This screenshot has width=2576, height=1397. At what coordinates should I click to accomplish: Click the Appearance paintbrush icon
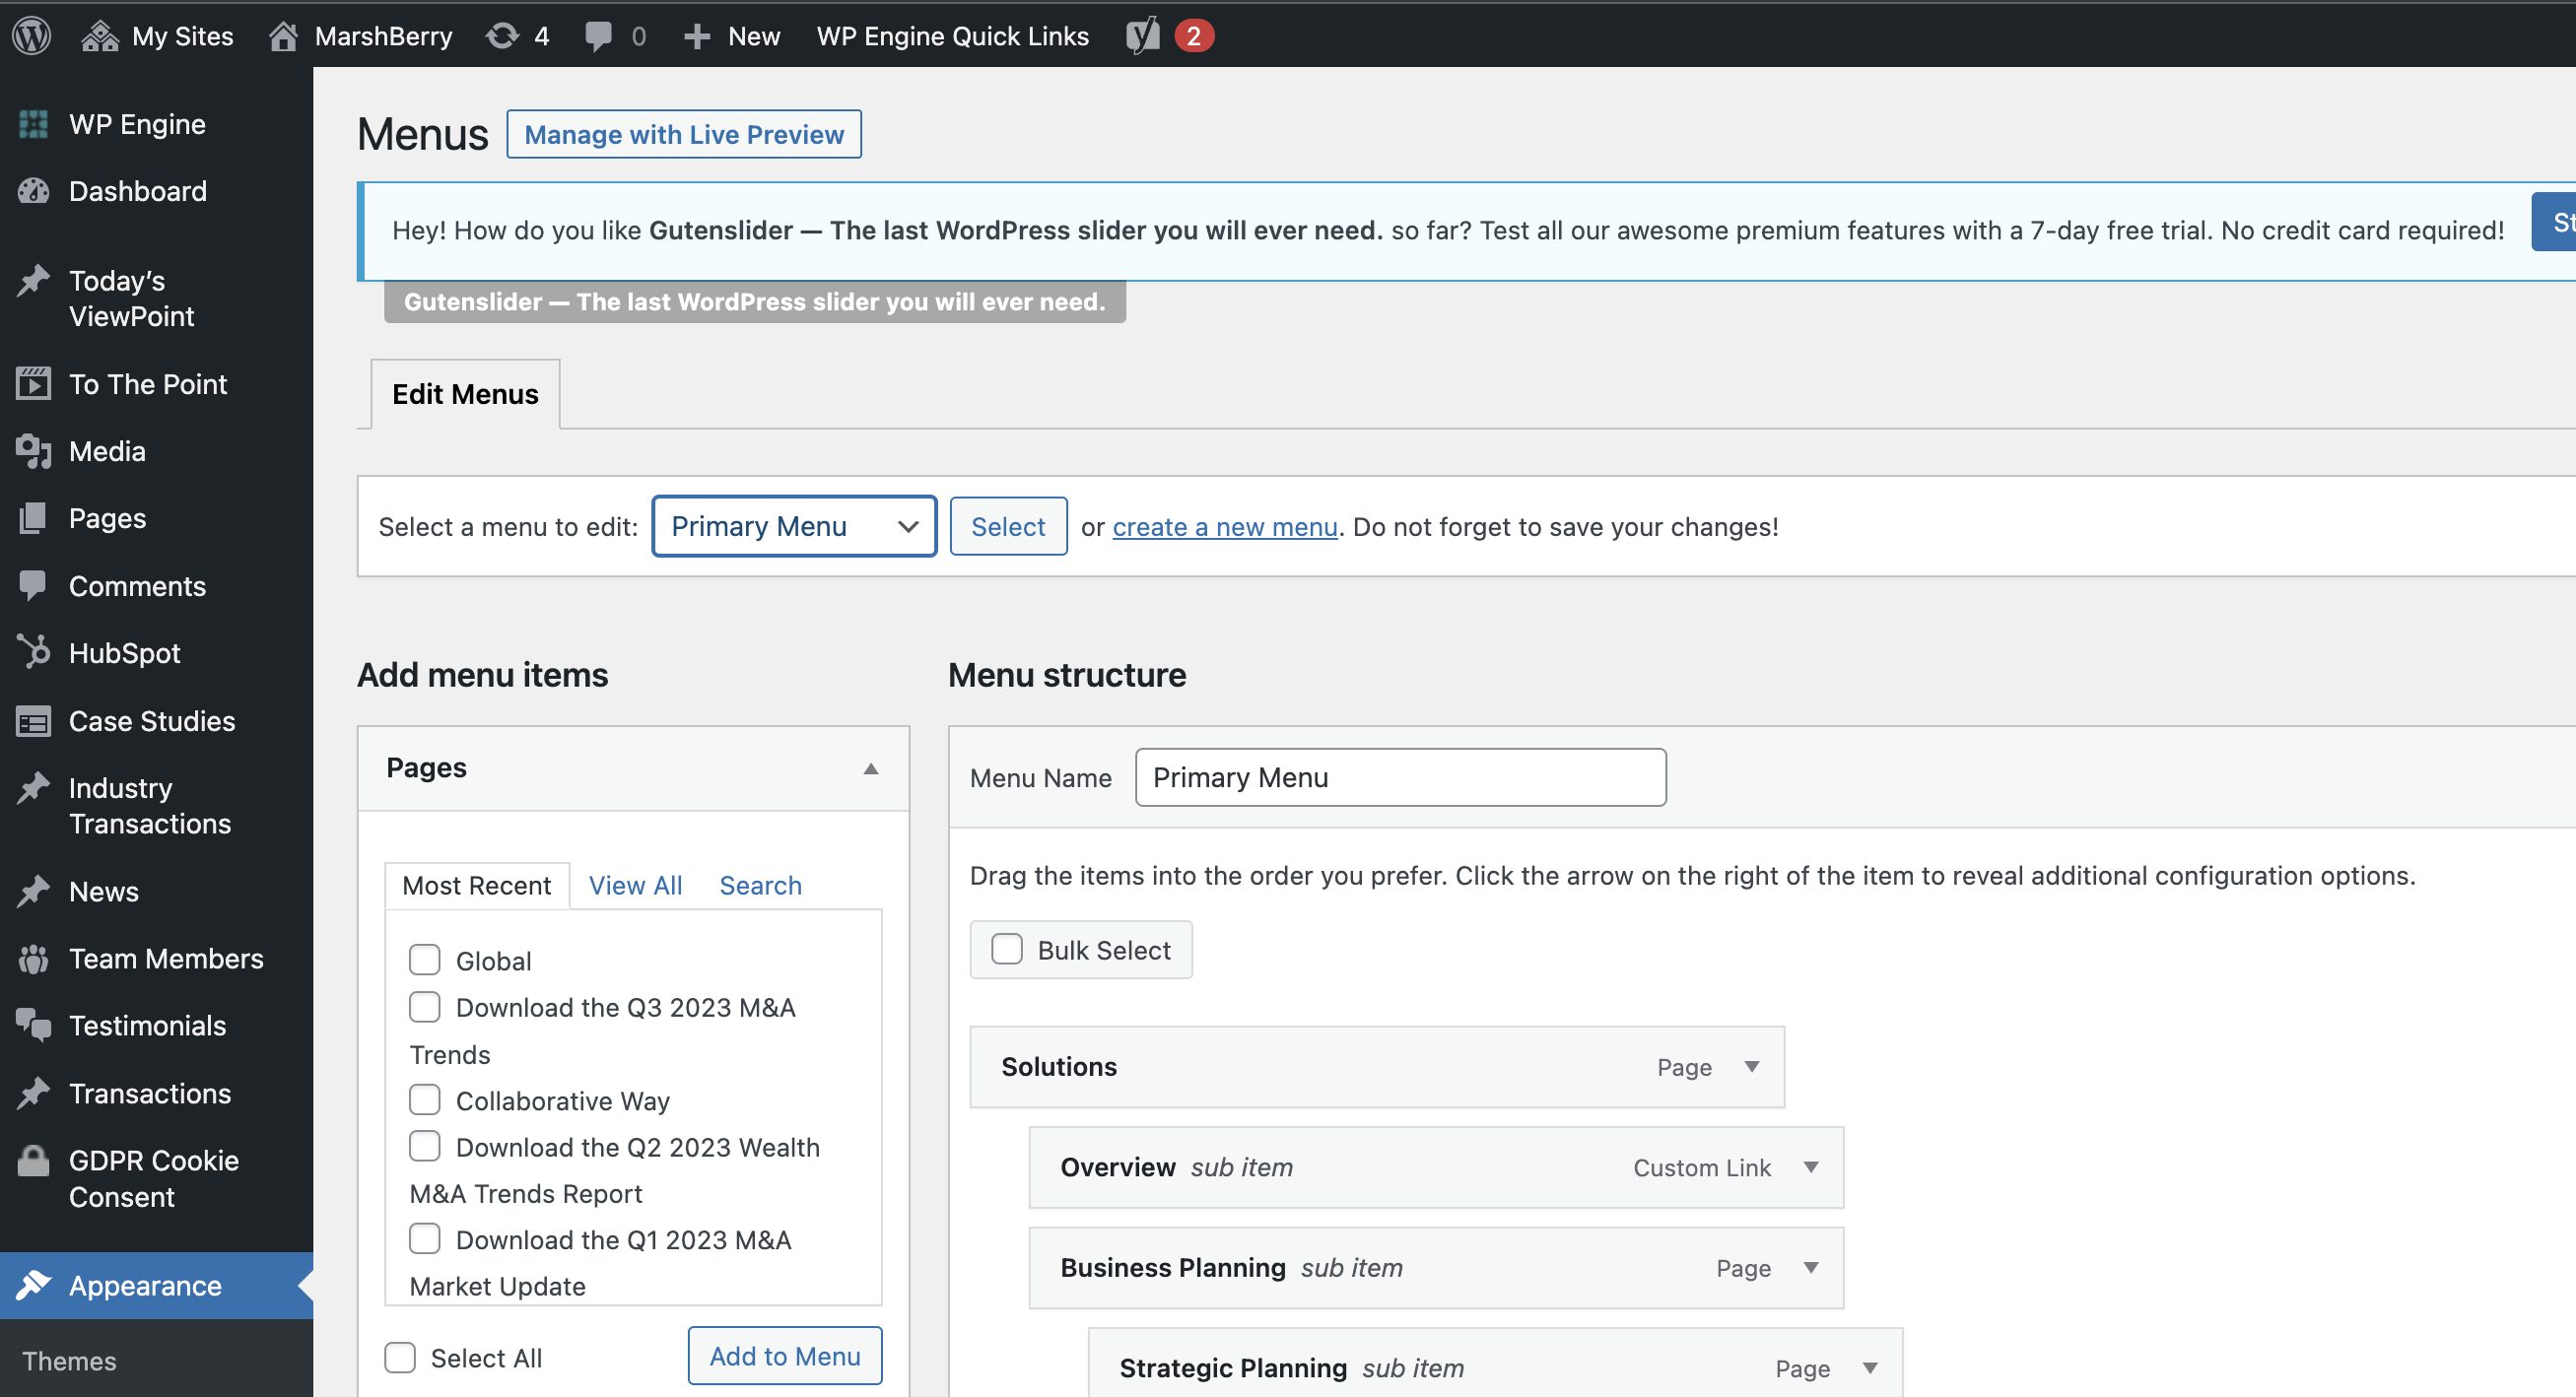[33, 1285]
